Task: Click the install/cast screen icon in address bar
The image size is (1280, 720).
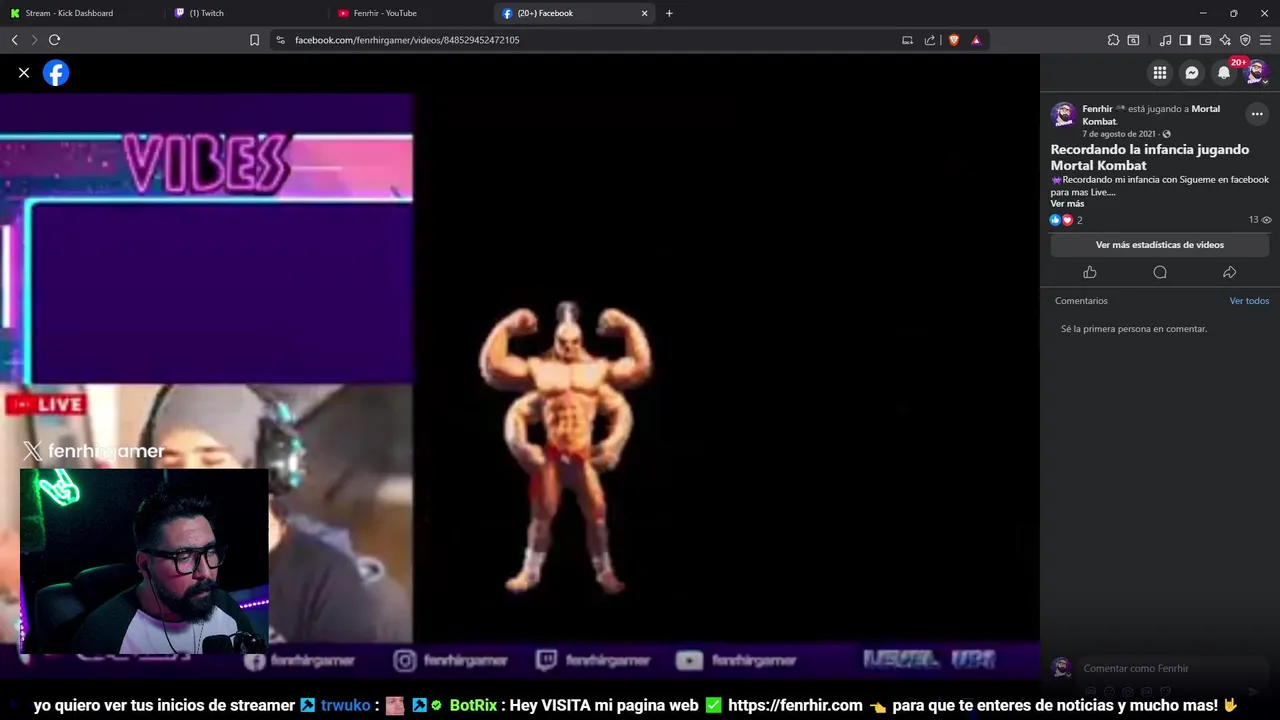Action: (x=907, y=40)
